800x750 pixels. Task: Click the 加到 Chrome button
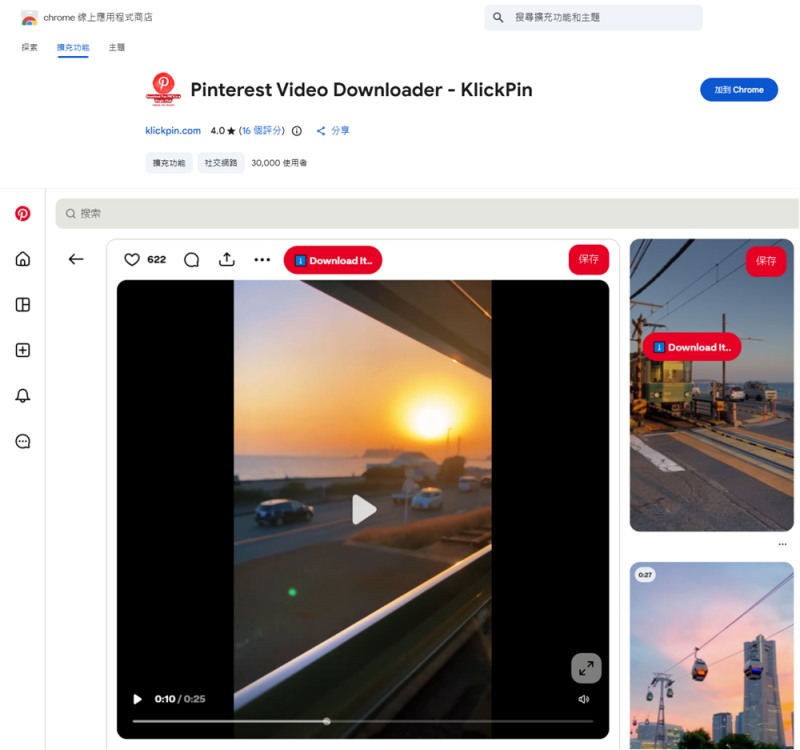[x=738, y=90]
